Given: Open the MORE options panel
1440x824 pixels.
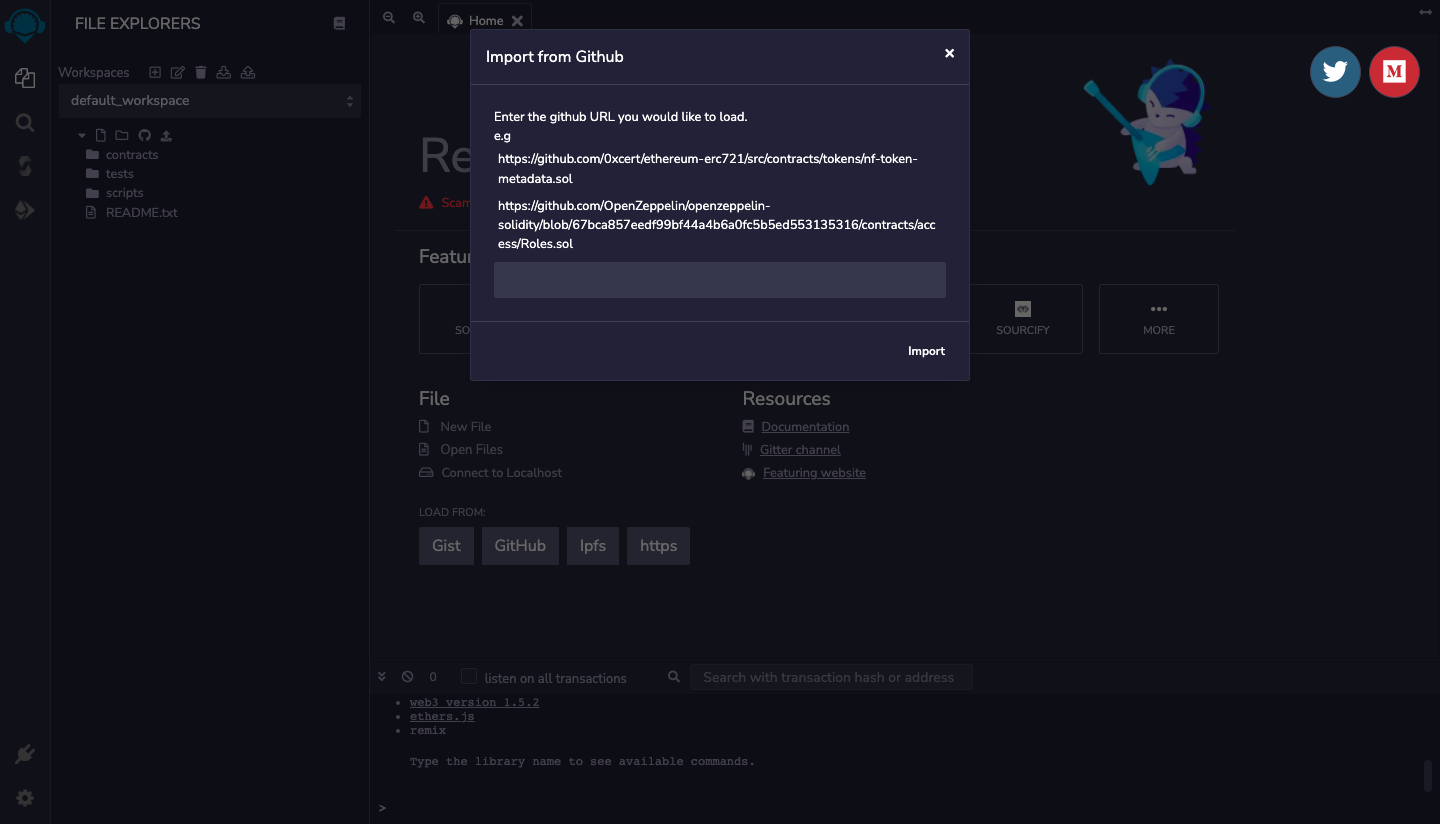Looking at the screenshot, I should pos(1158,319).
